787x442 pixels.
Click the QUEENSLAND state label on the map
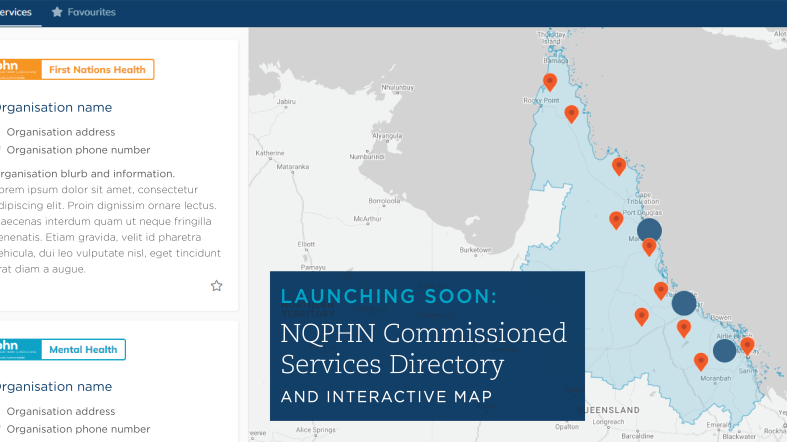(608, 410)
